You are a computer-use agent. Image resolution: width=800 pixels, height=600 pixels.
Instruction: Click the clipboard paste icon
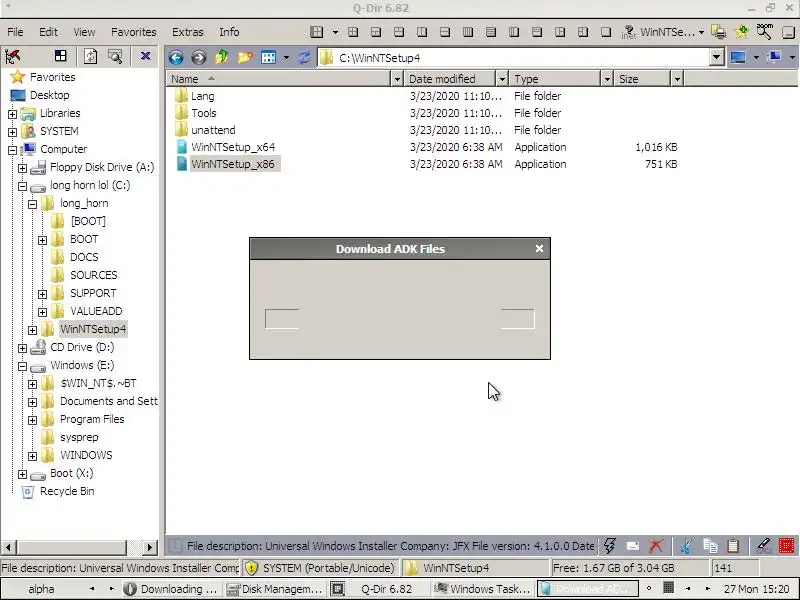point(733,545)
